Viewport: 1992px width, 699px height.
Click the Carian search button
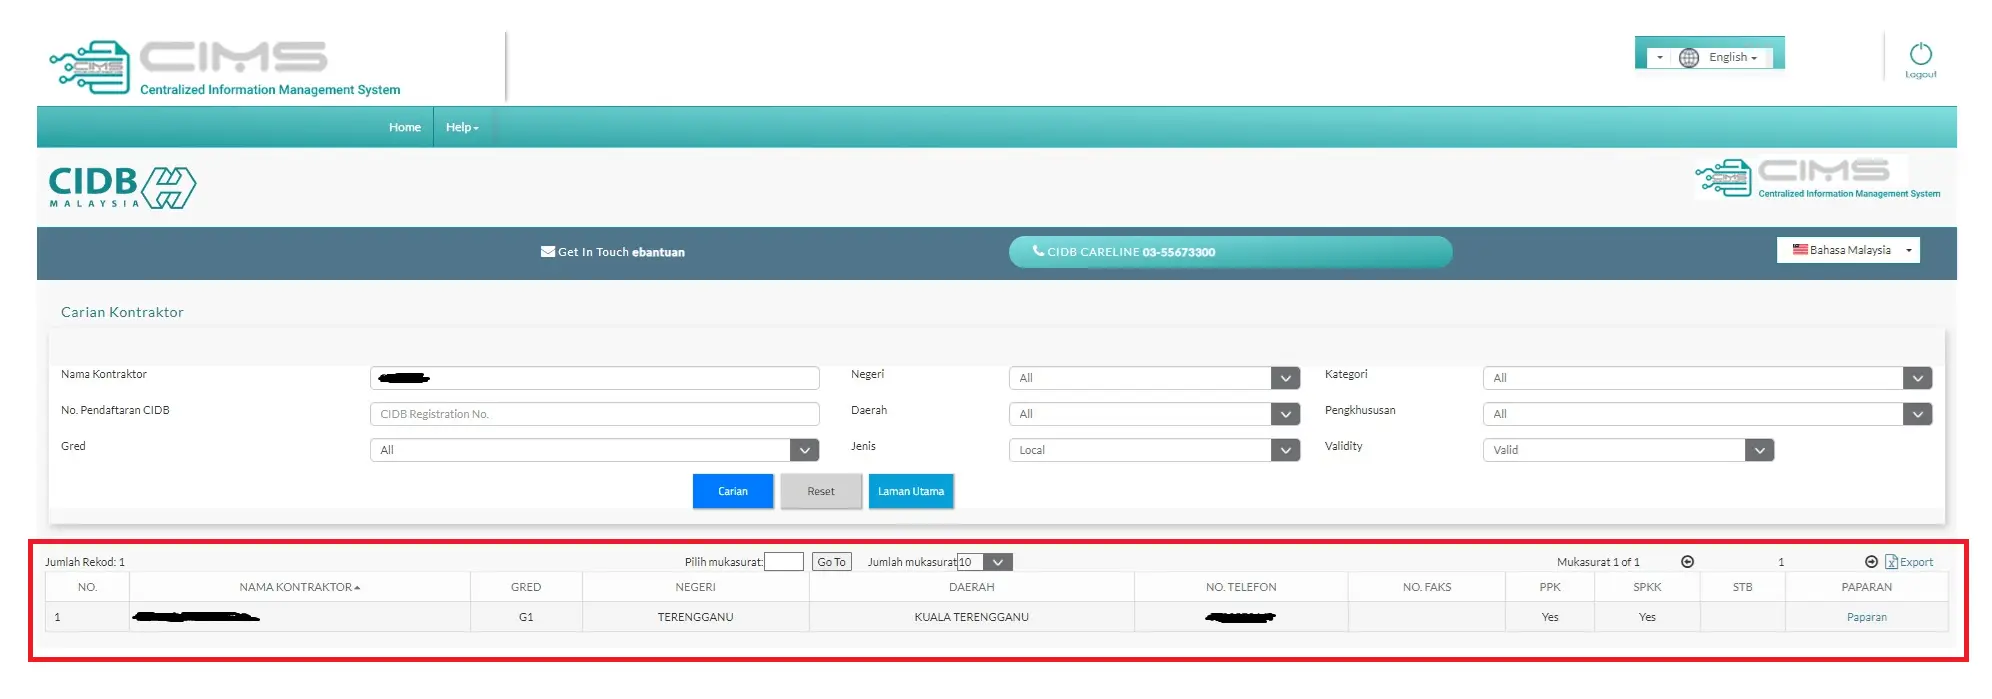click(733, 491)
